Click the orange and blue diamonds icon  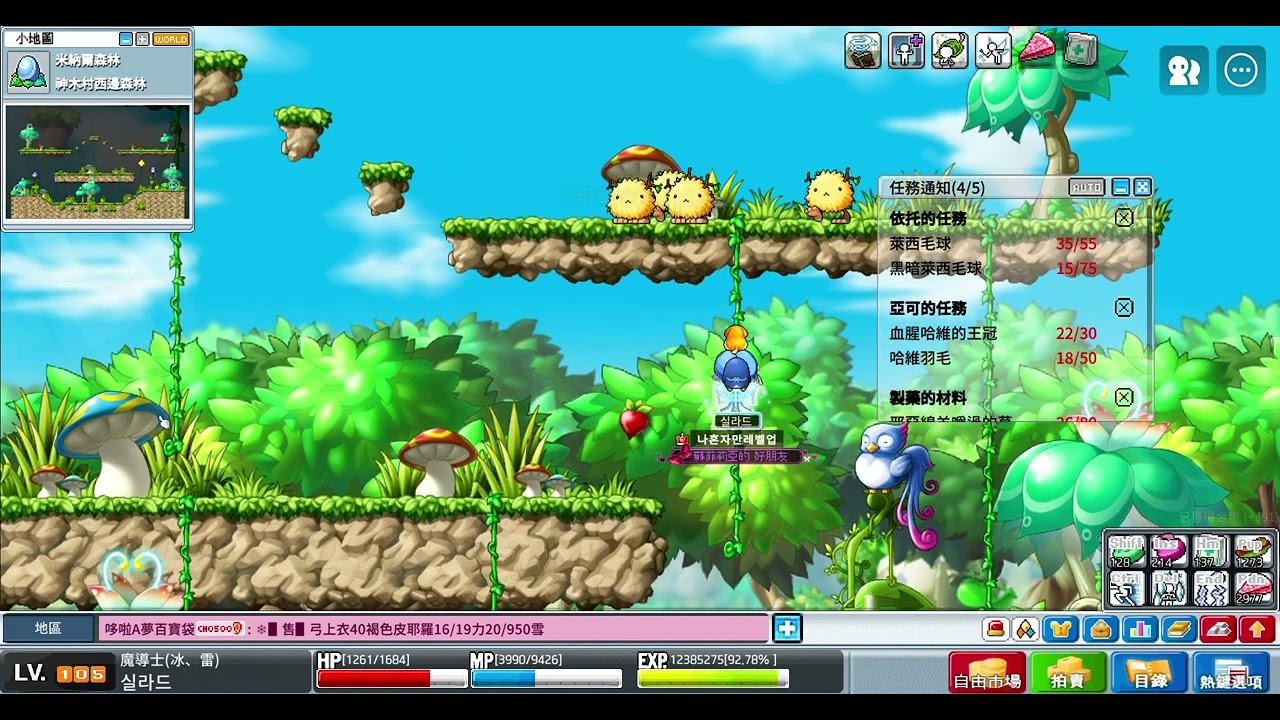pyautogui.click(x=1026, y=629)
